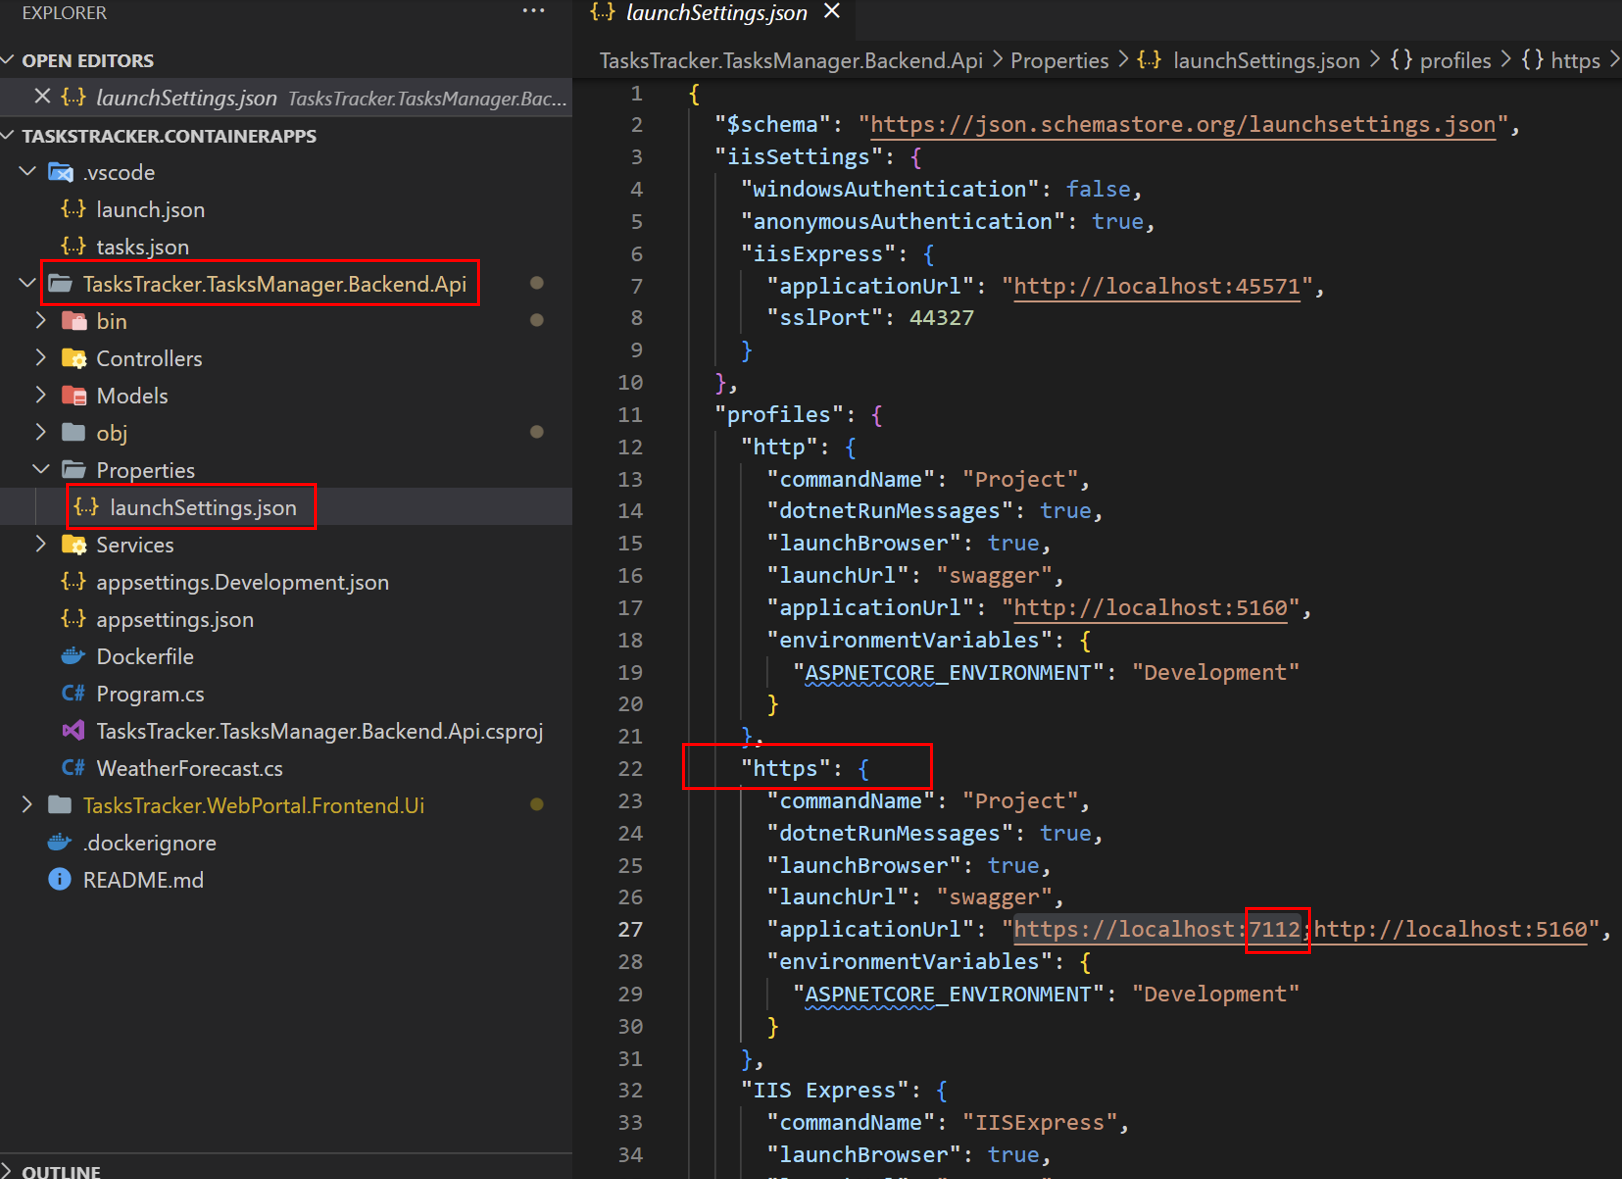Open the schemastore launchsettings.json URL link

click(1183, 125)
